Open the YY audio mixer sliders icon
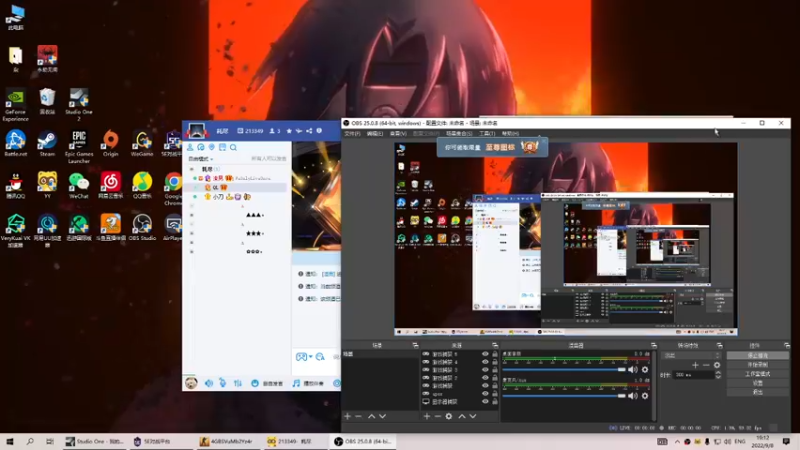The image size is (800, 450). [238, 383]
